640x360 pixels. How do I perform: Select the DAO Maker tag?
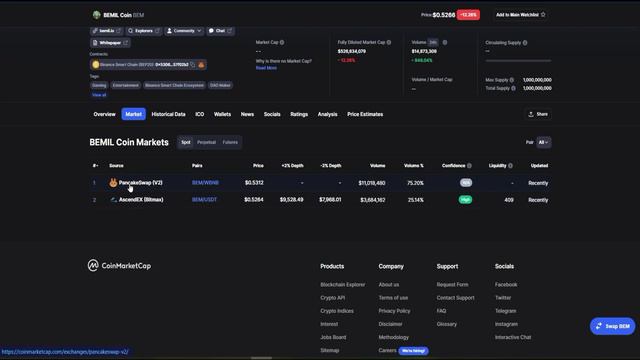(220, 85)
